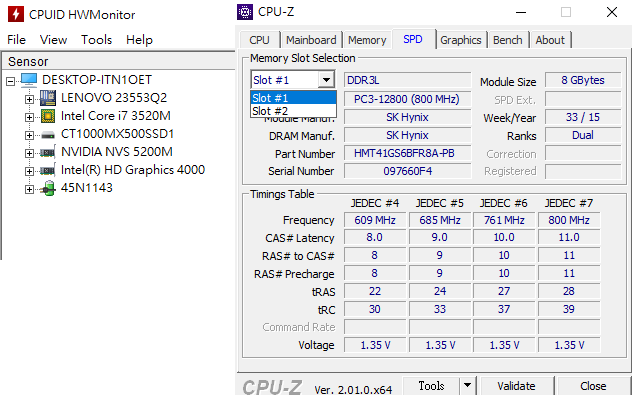Image resolution: width=632 pixels, height=395 pixels.
Task: Select the LENOVO 23553Q2 mainboard icon
Action: click(48, 98)
